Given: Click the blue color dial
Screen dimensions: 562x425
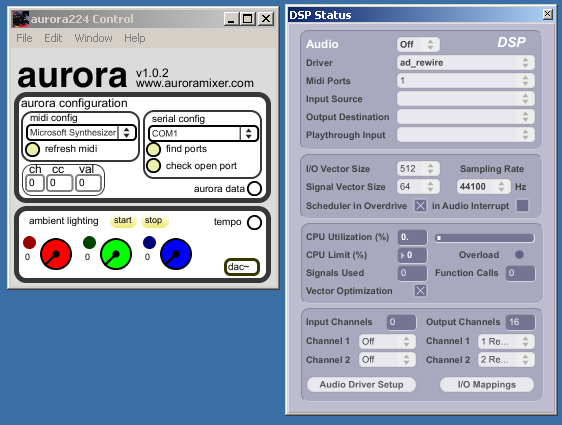Looking at the screenshot, I should click(x=176, y=254).
